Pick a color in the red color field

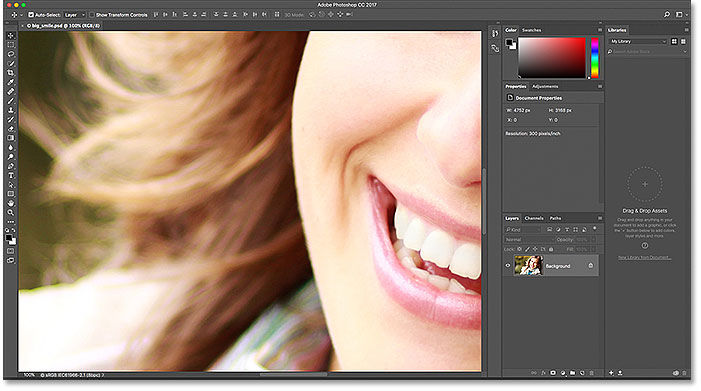(x=552, y=58)
